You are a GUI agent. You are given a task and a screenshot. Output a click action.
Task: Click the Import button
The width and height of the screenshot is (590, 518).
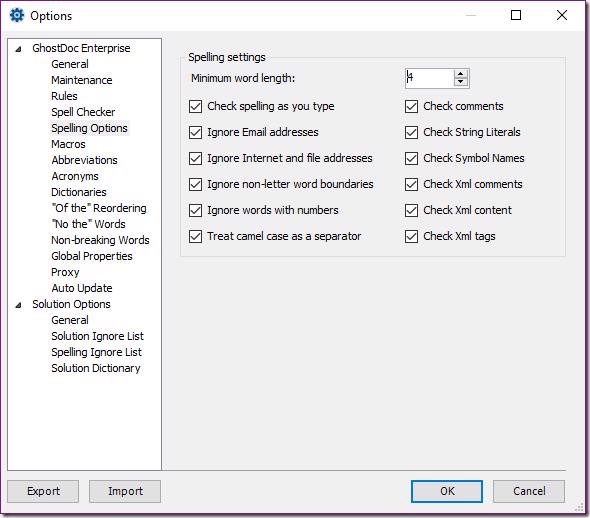[x=125, y=491]
